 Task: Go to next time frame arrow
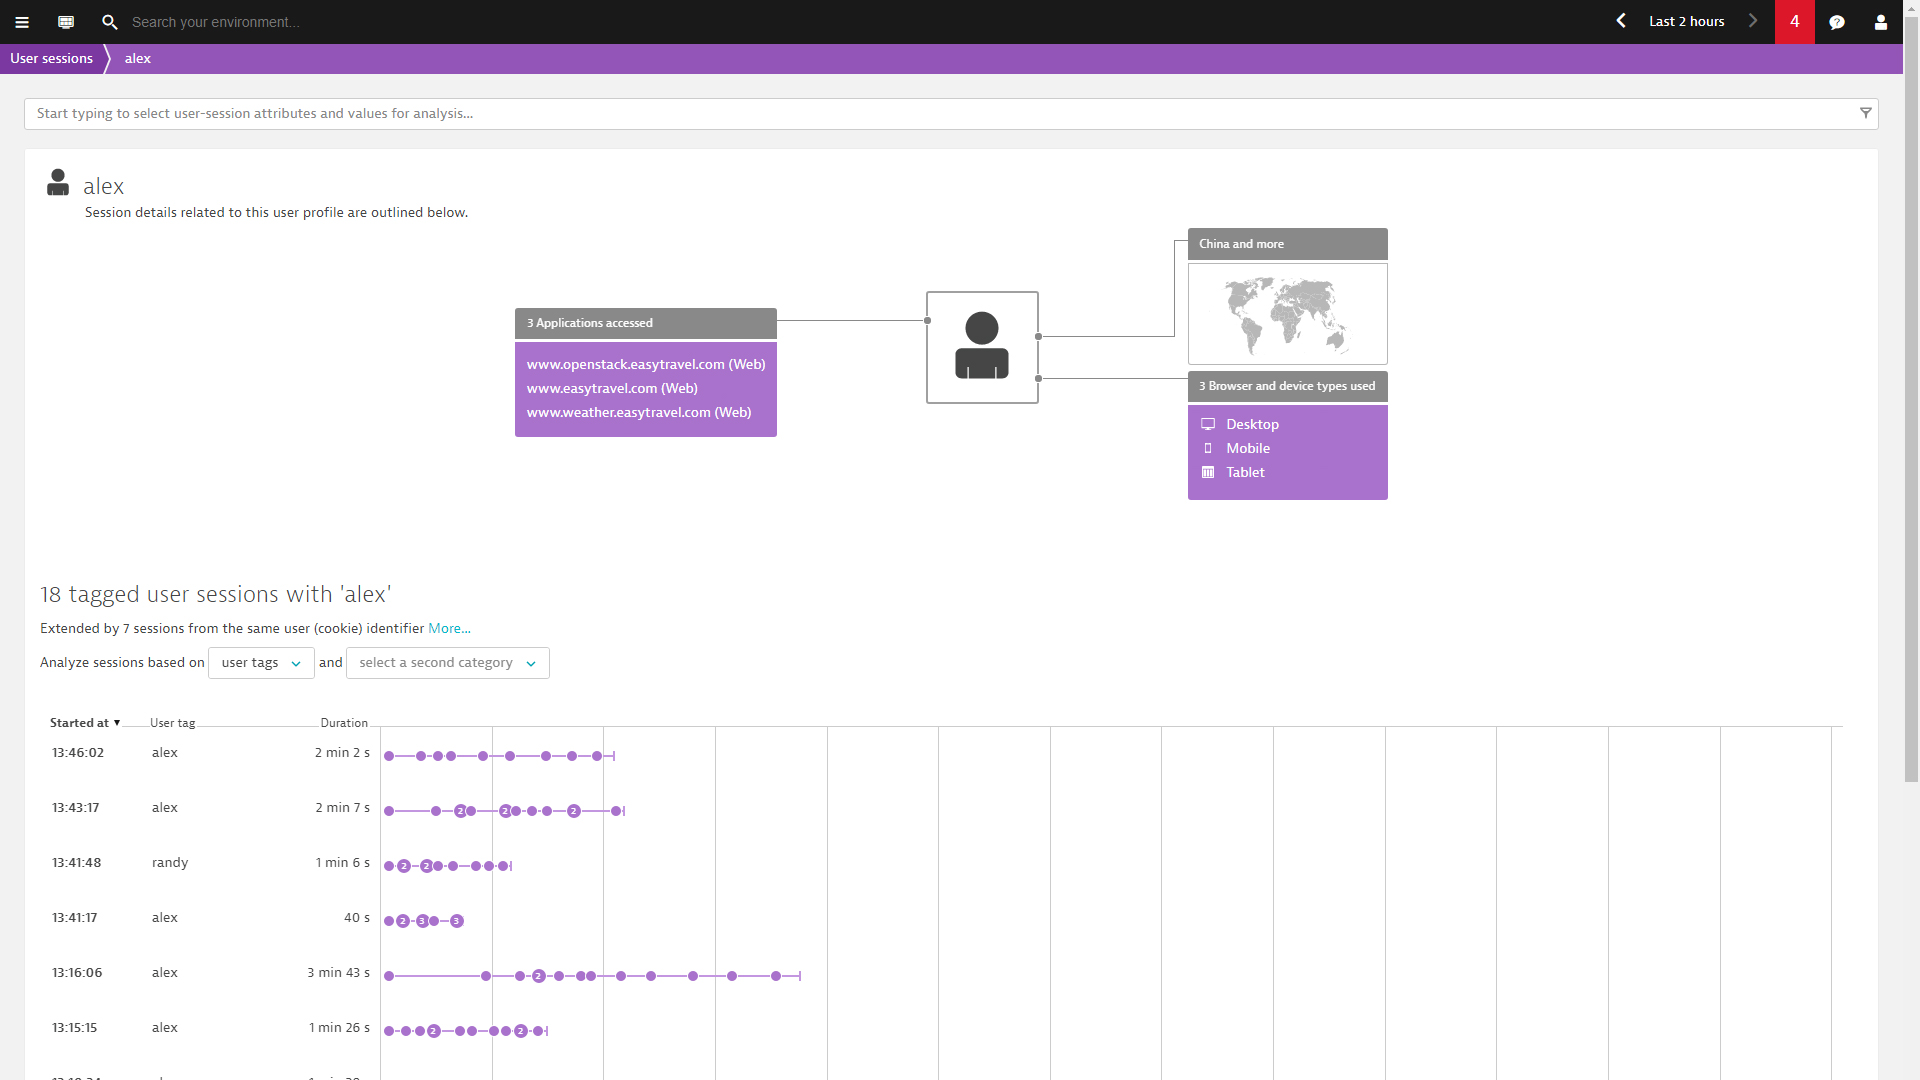click(x=1752, y=21)
